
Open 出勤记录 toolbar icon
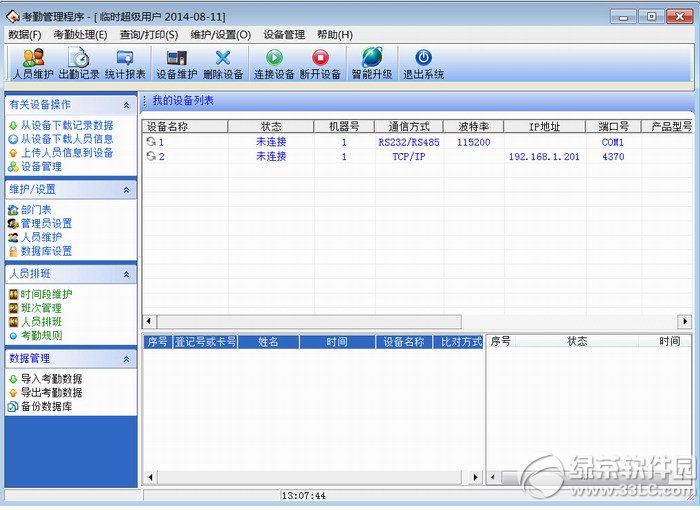[x=79, y=58]
